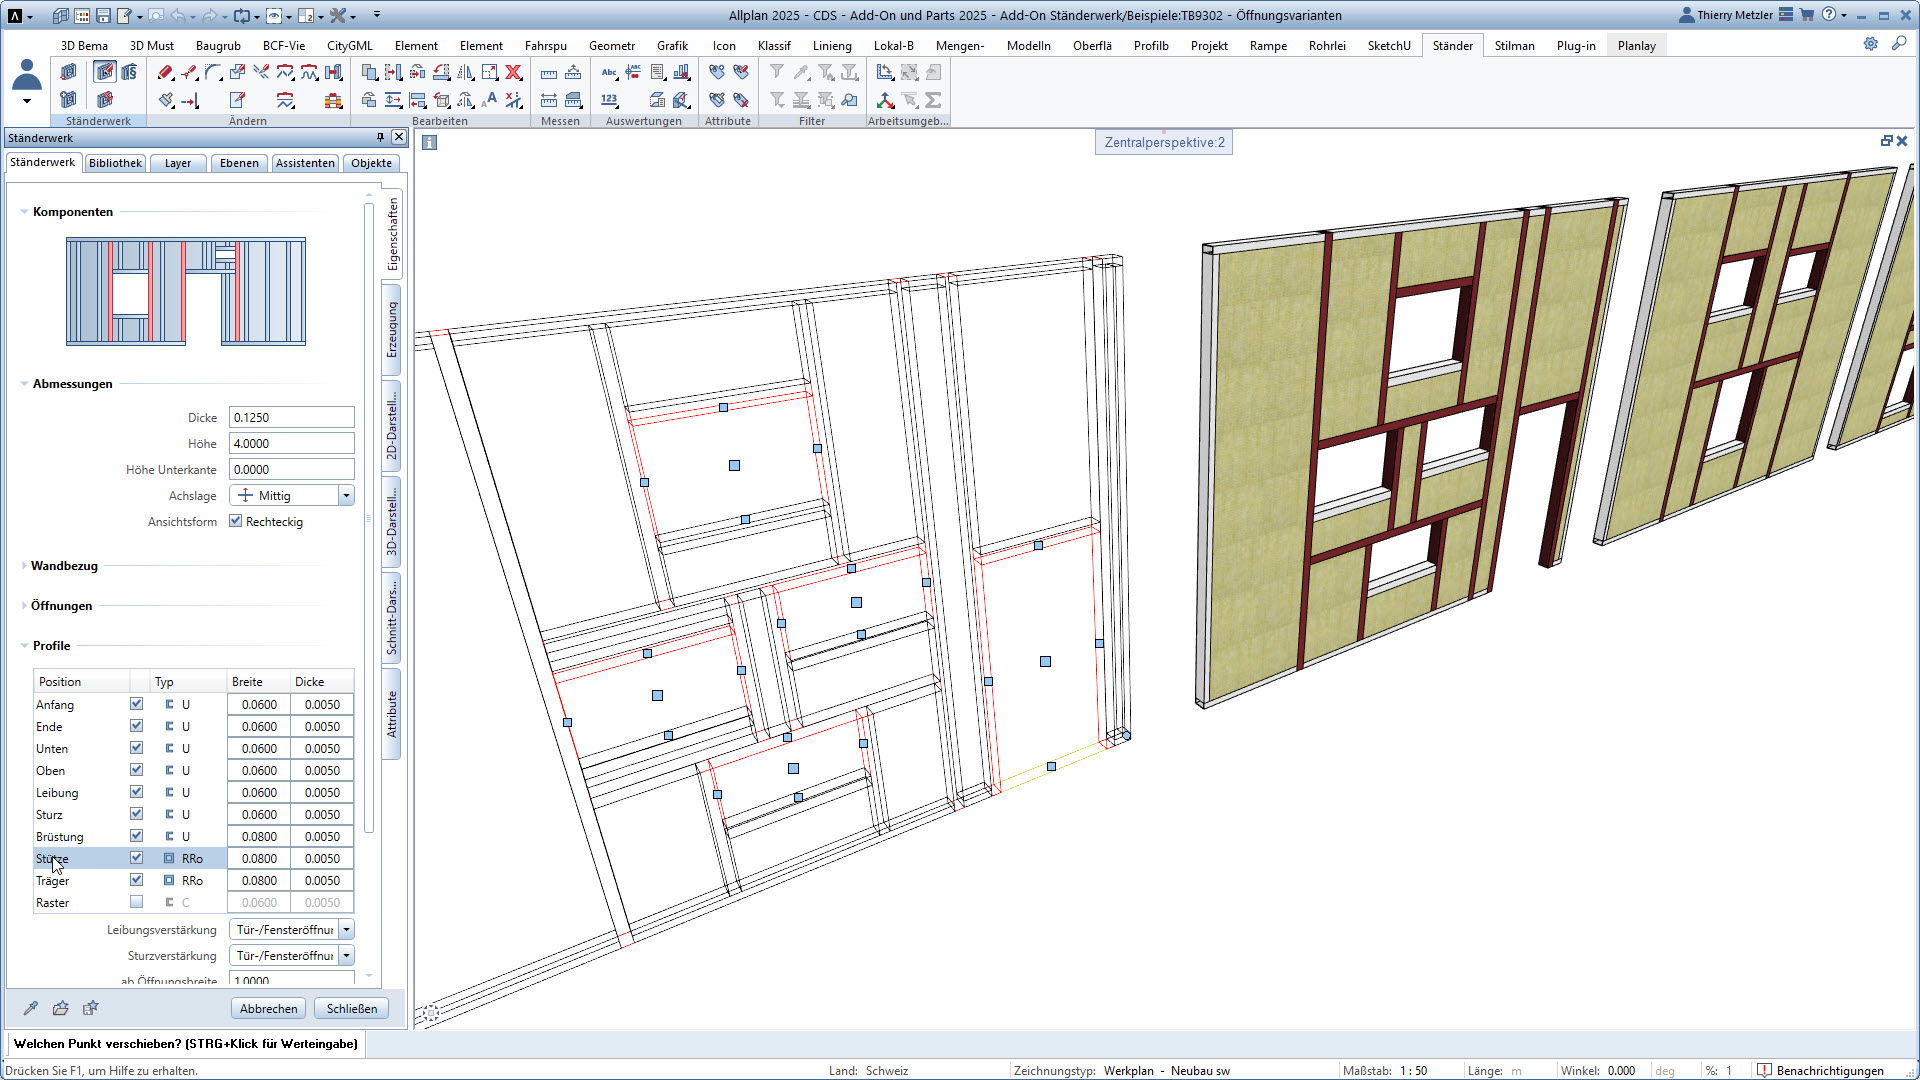Click Breite cell of Stütze row
Screen dimensions: 1920x1080
click(259, 858)
